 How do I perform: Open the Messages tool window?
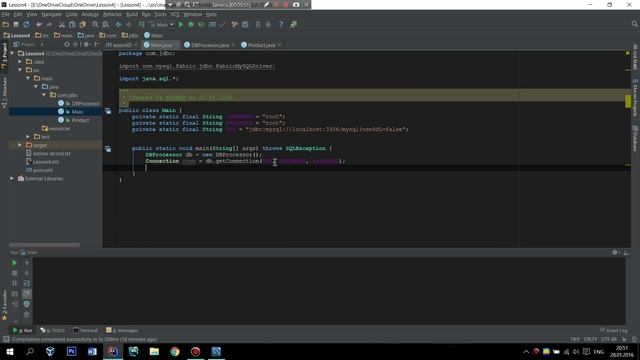point(122,330)
